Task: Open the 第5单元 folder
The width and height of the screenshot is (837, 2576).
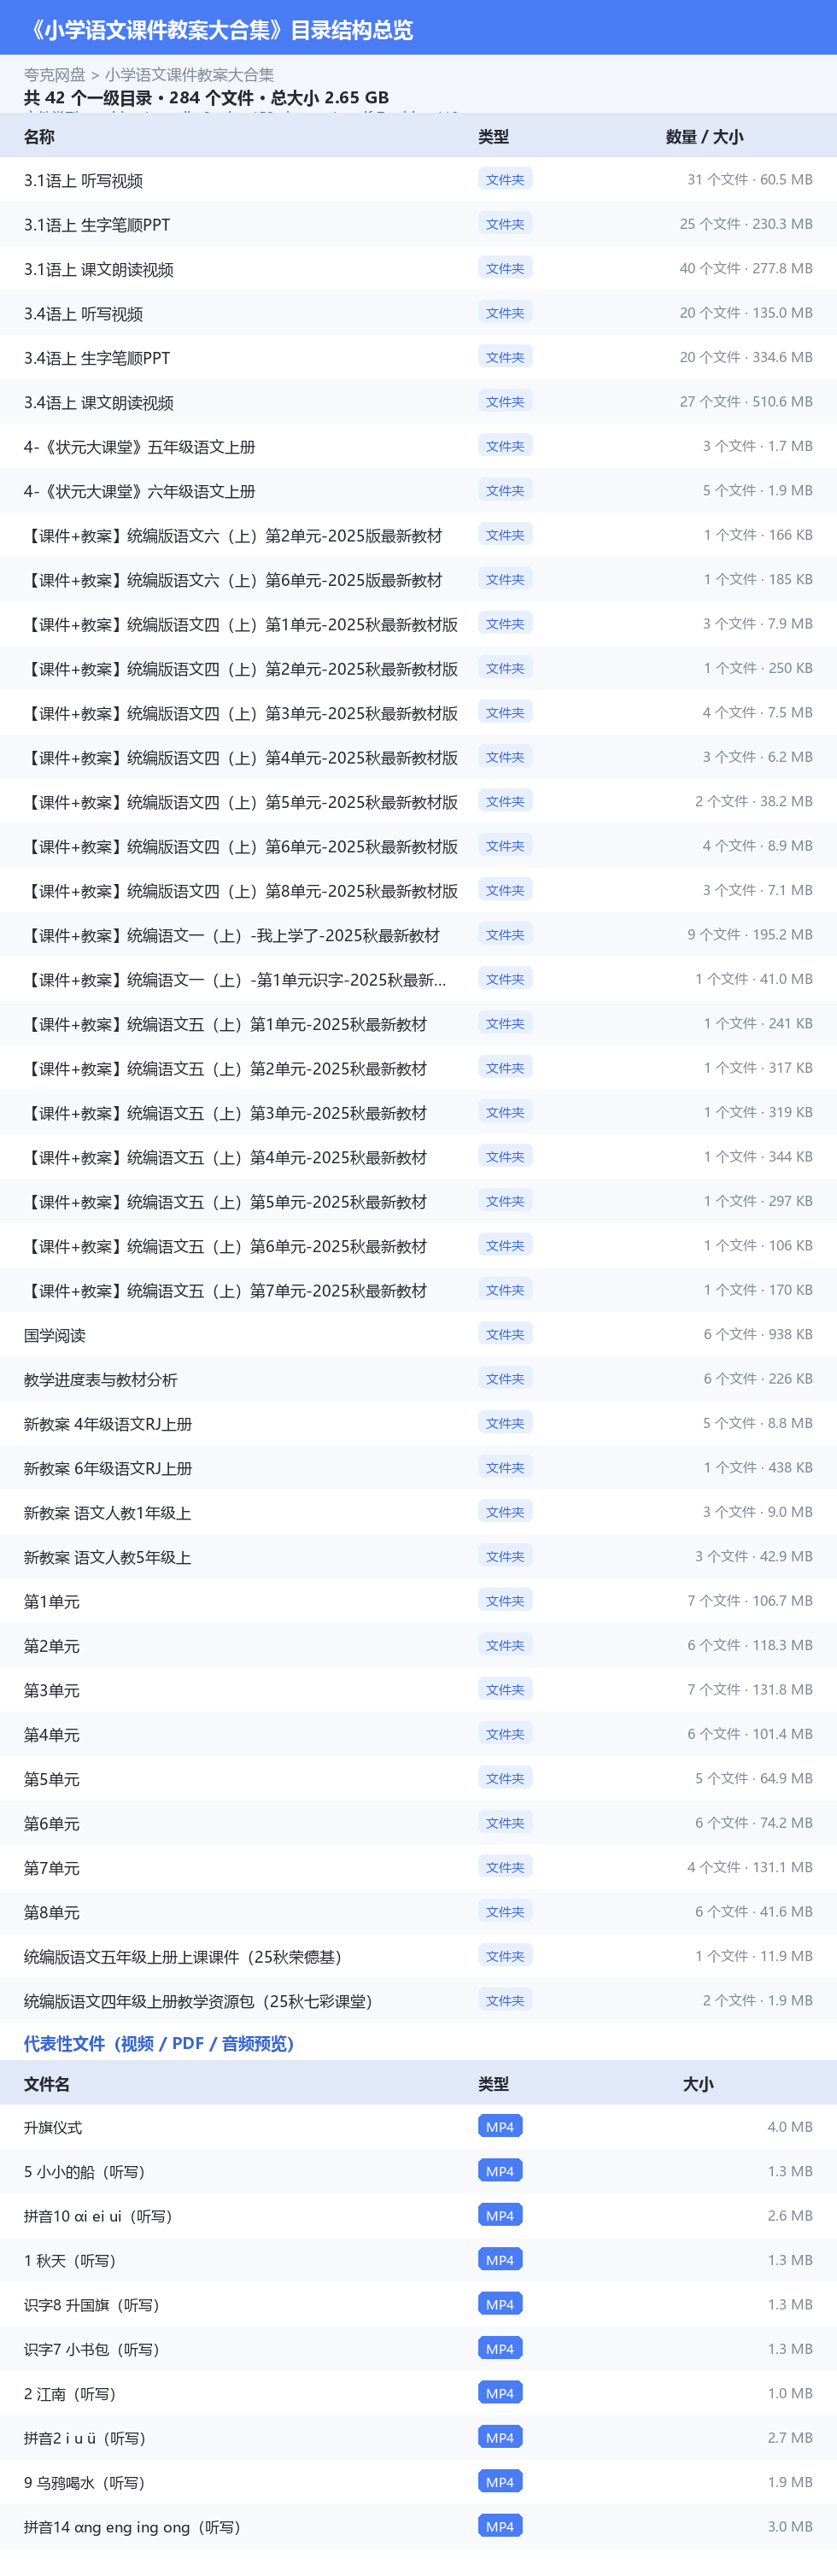Action: pos(418,1778)
